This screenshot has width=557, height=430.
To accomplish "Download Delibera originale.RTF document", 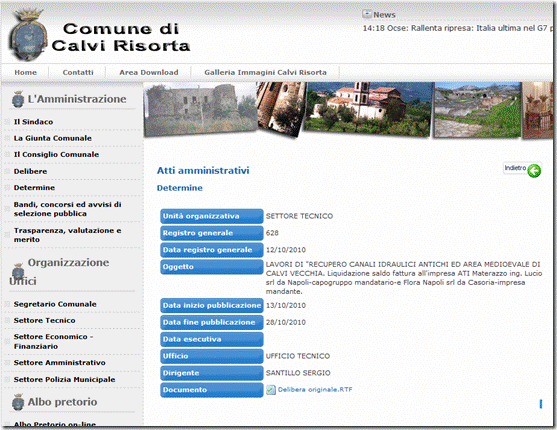I will click(x=315, y=389).
